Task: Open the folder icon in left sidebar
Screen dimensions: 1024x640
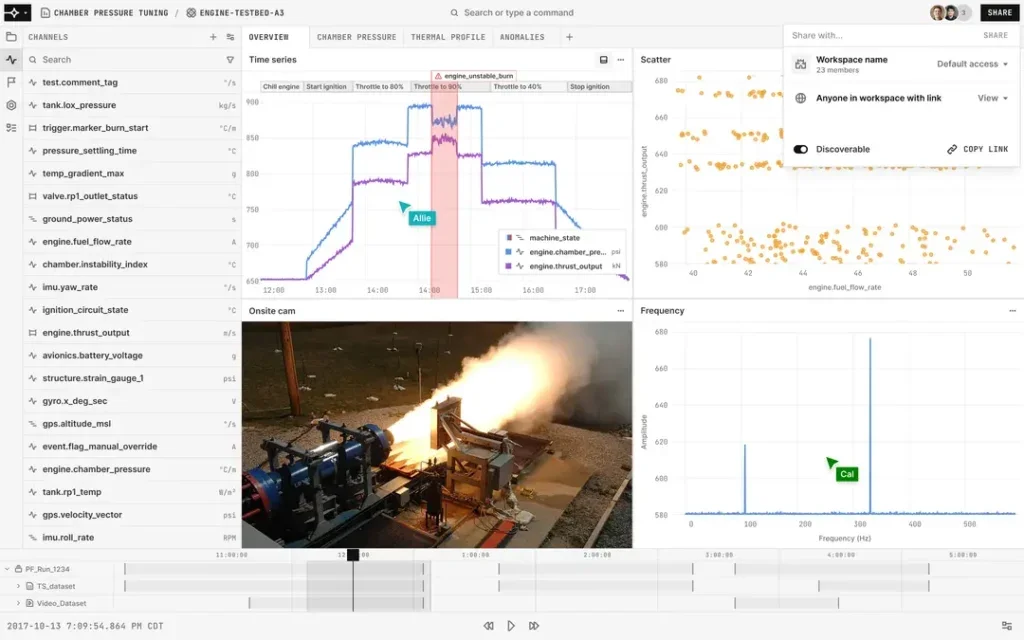Action: click(x=11, y=37)
